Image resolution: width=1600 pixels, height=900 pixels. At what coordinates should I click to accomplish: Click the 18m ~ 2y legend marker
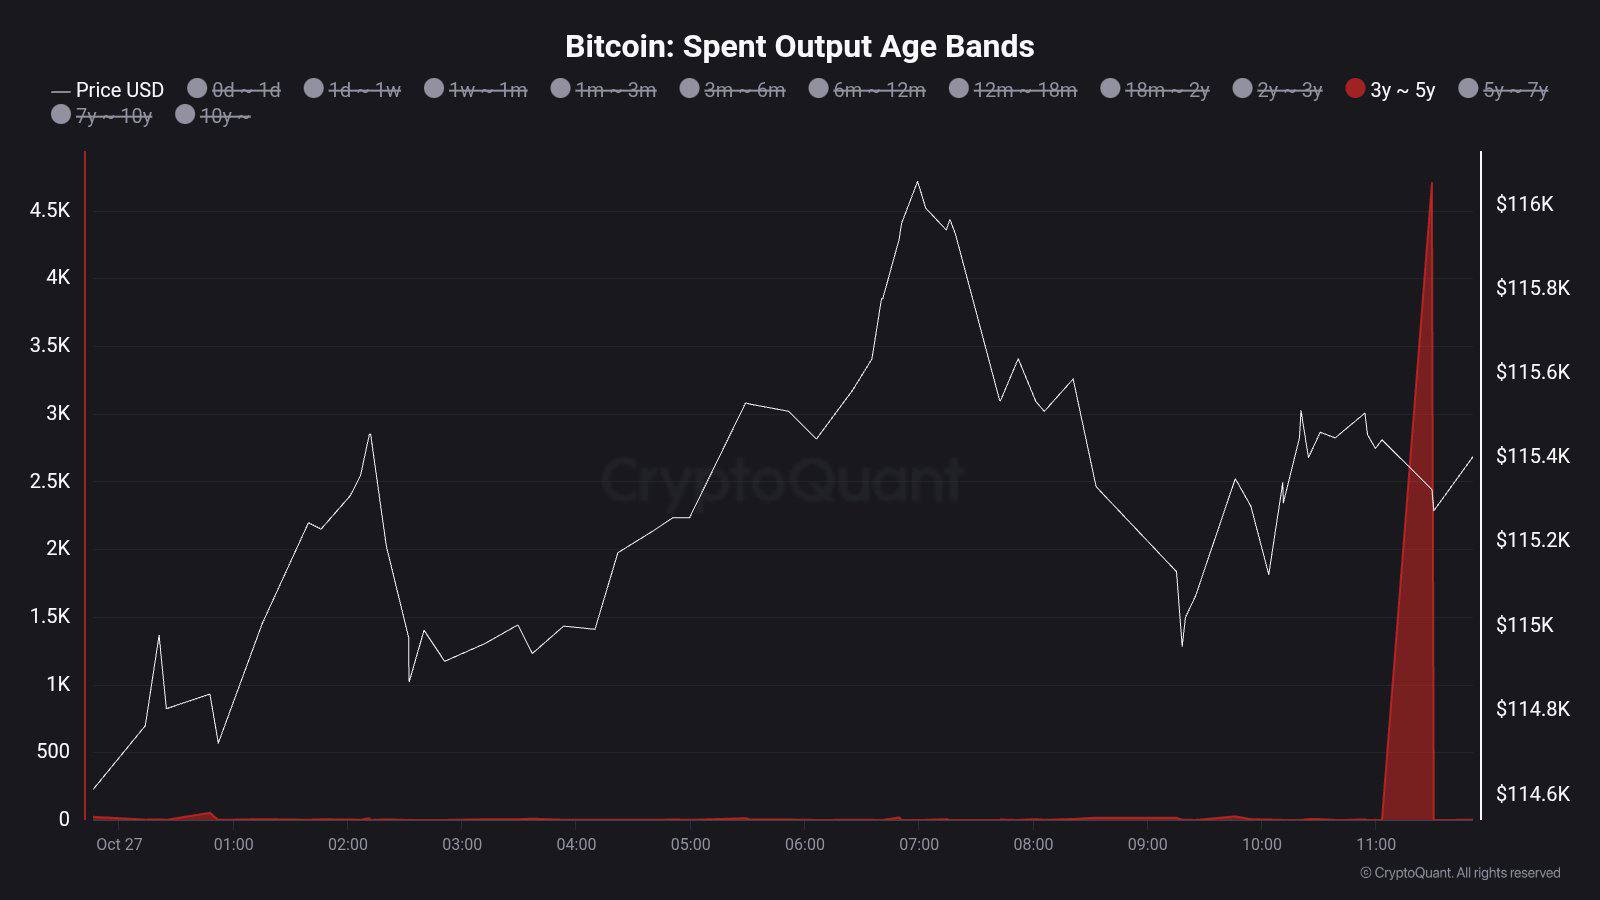[1110, 89]
